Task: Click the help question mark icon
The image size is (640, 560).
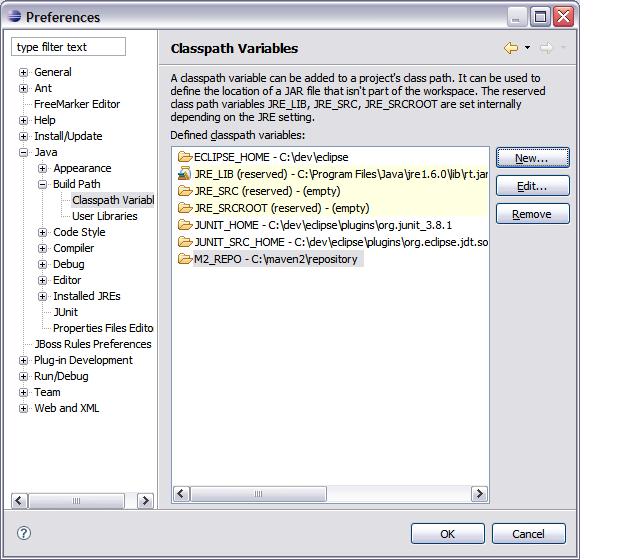Action: (x=25, y=534)
